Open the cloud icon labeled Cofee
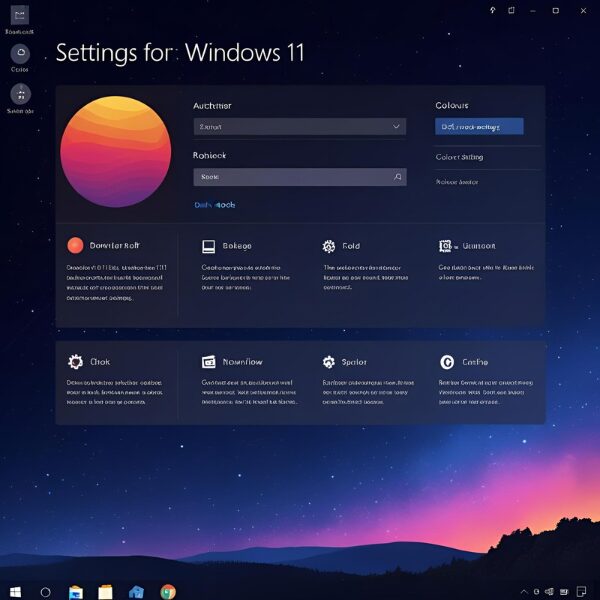The height and width of the screenshot is (600, 600). (20, 54)
